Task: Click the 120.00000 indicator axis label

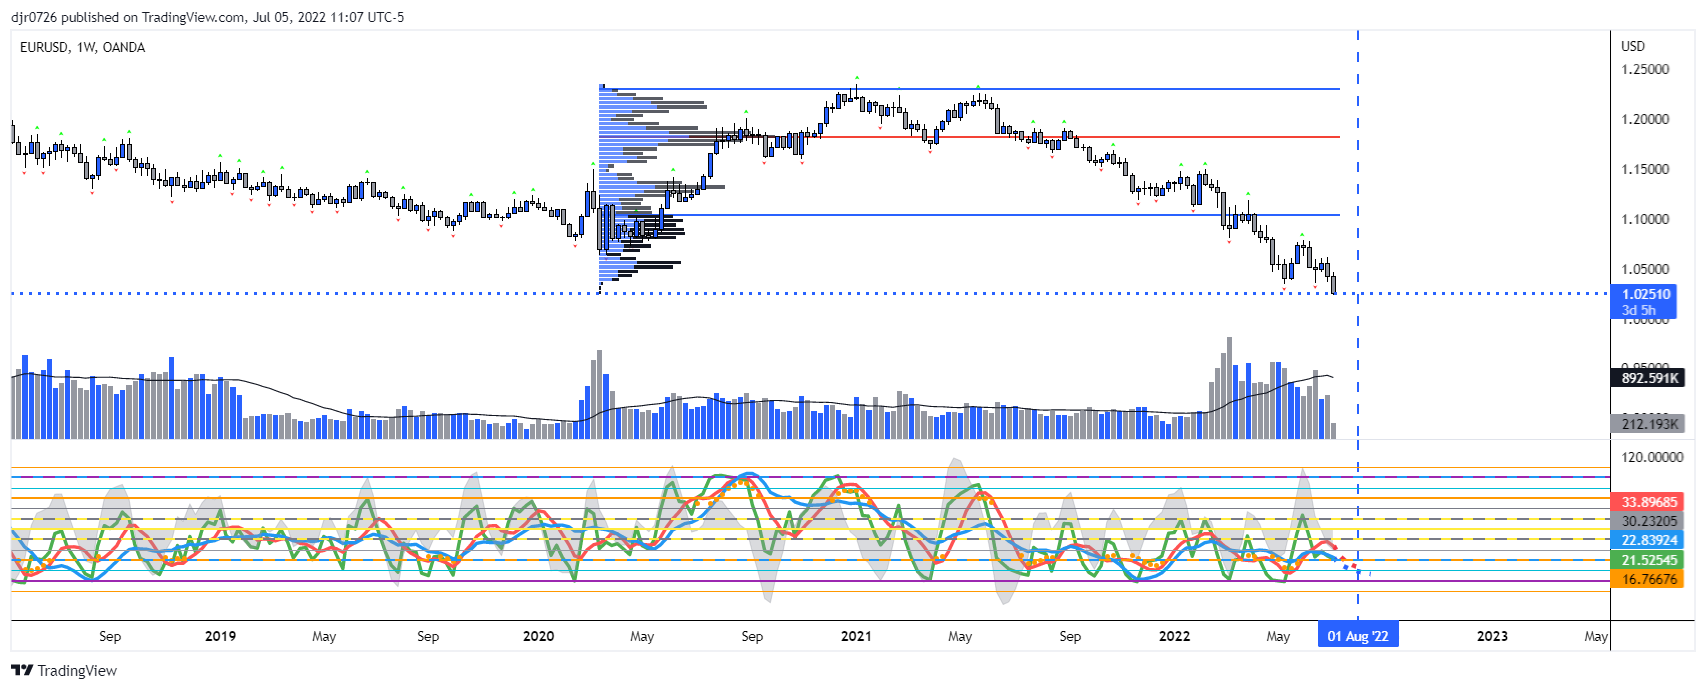Action: pyautogui.click(x=1652, y=457)
